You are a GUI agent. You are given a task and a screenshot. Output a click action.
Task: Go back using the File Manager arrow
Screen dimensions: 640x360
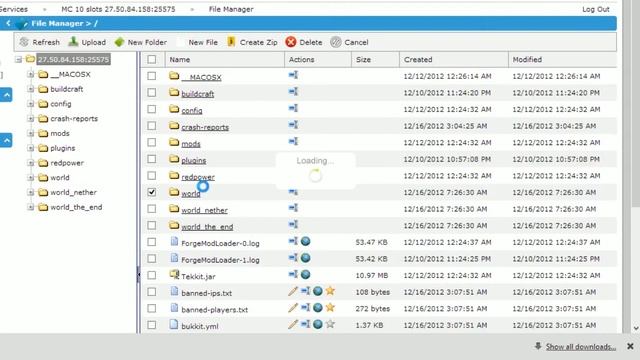[x=8, y=23]
